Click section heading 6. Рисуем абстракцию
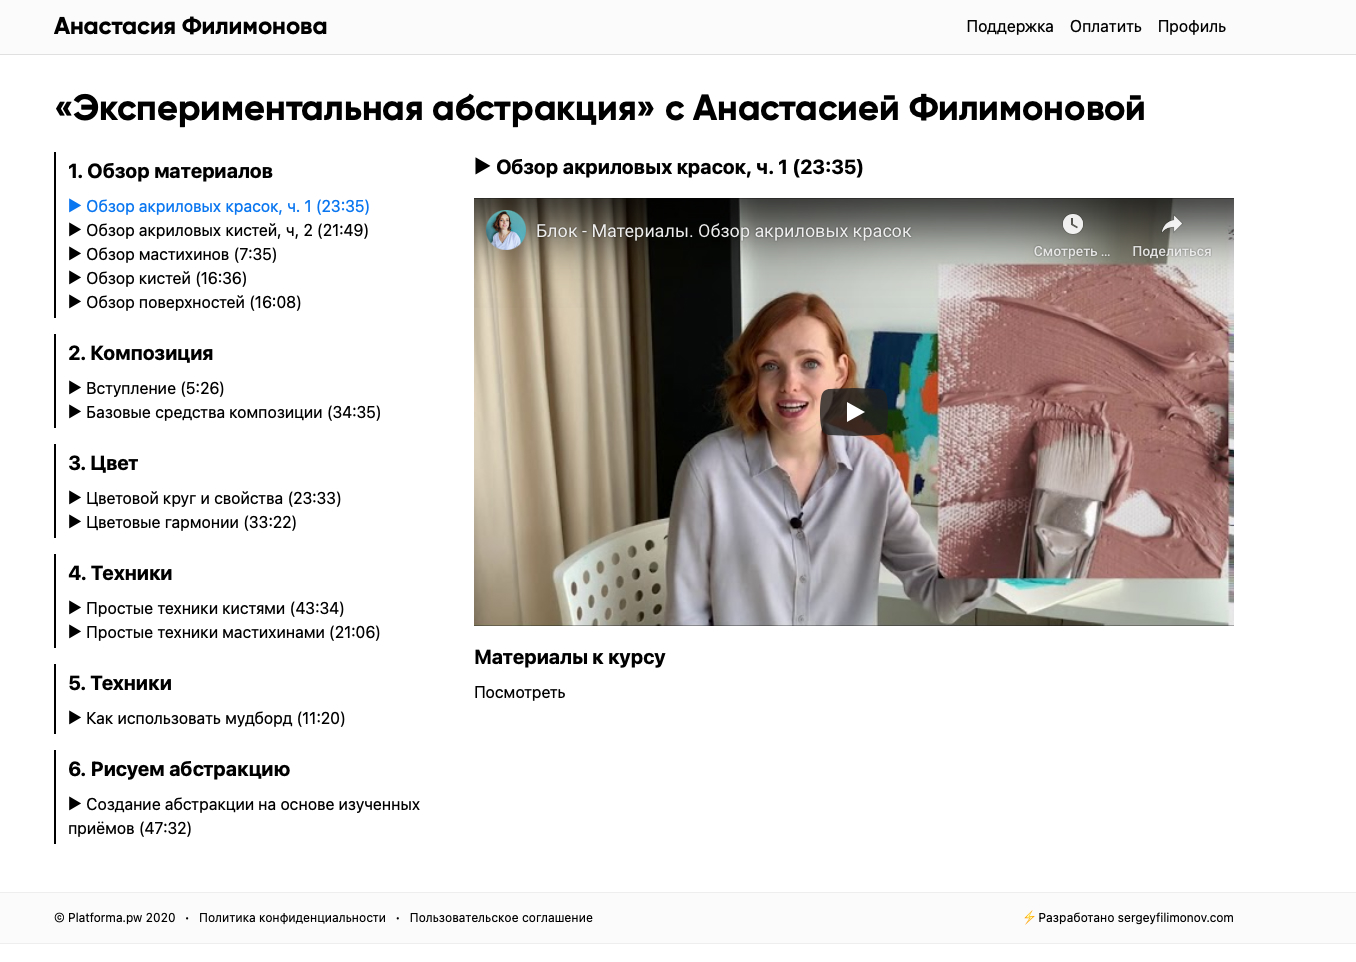Screen dimensions: 1356x962 [179, 769]
